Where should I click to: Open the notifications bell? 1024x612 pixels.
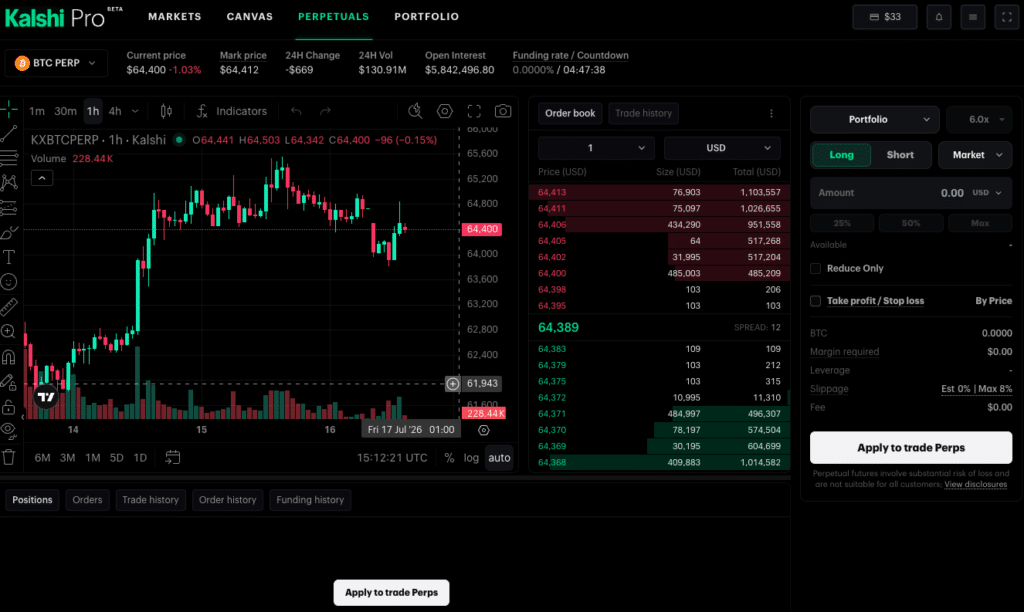[x=939, y=17]
